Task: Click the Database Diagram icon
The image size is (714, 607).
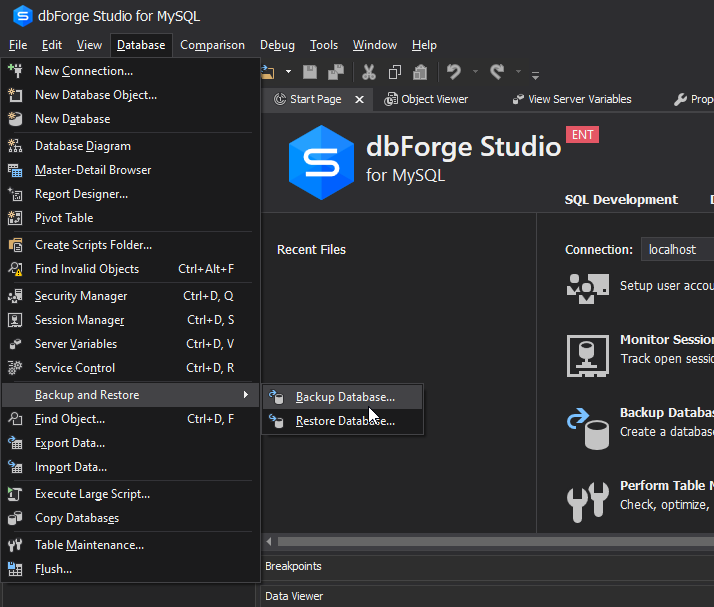Action: pyautogui.click(x=15, y=146)
